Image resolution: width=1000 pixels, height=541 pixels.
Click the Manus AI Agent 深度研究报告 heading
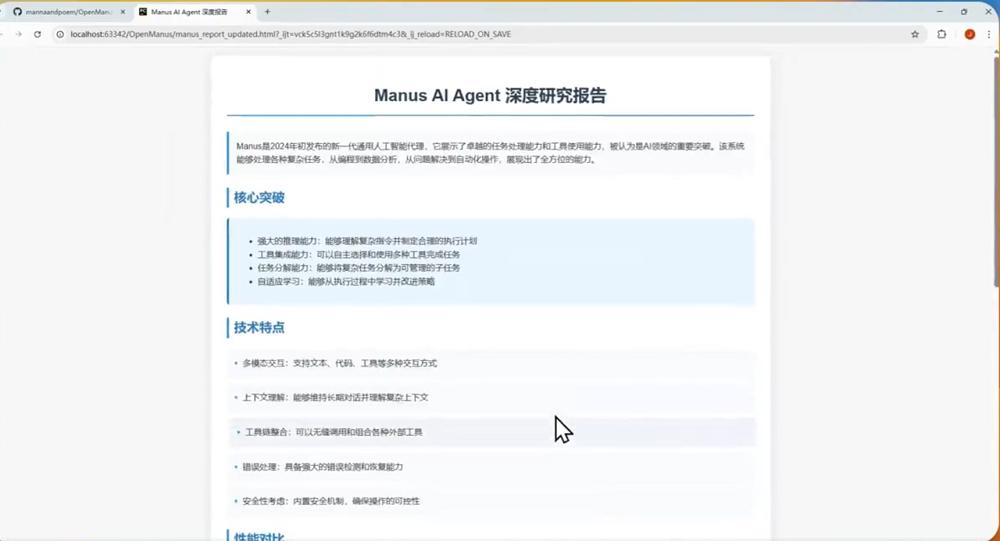[490, 96]
